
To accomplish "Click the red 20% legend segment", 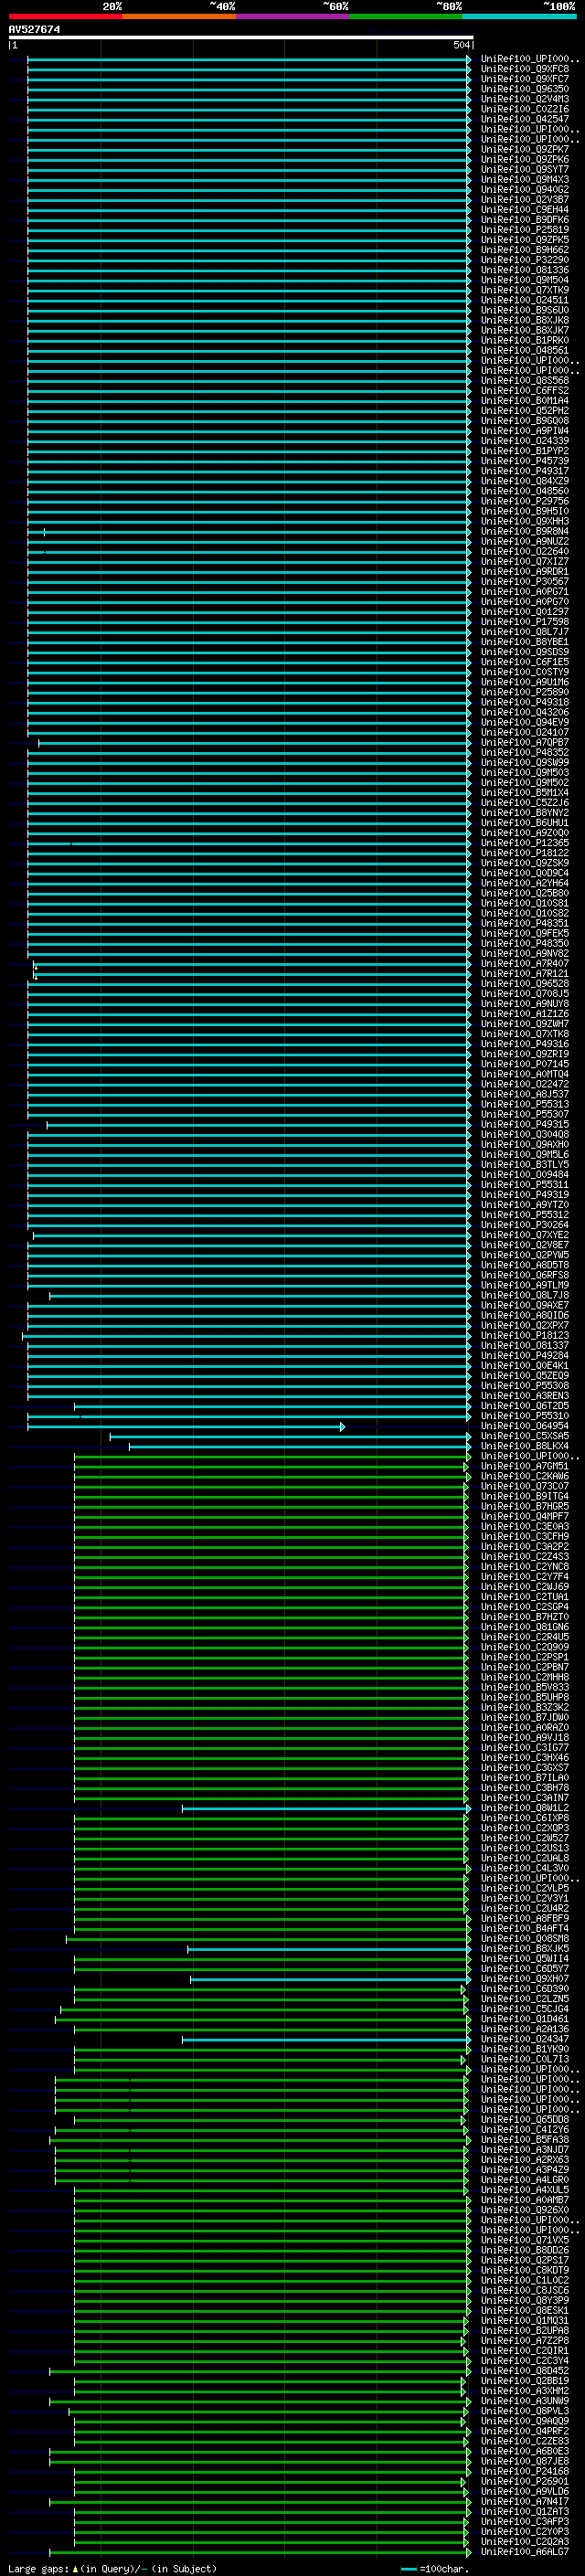I will point(65,16).
